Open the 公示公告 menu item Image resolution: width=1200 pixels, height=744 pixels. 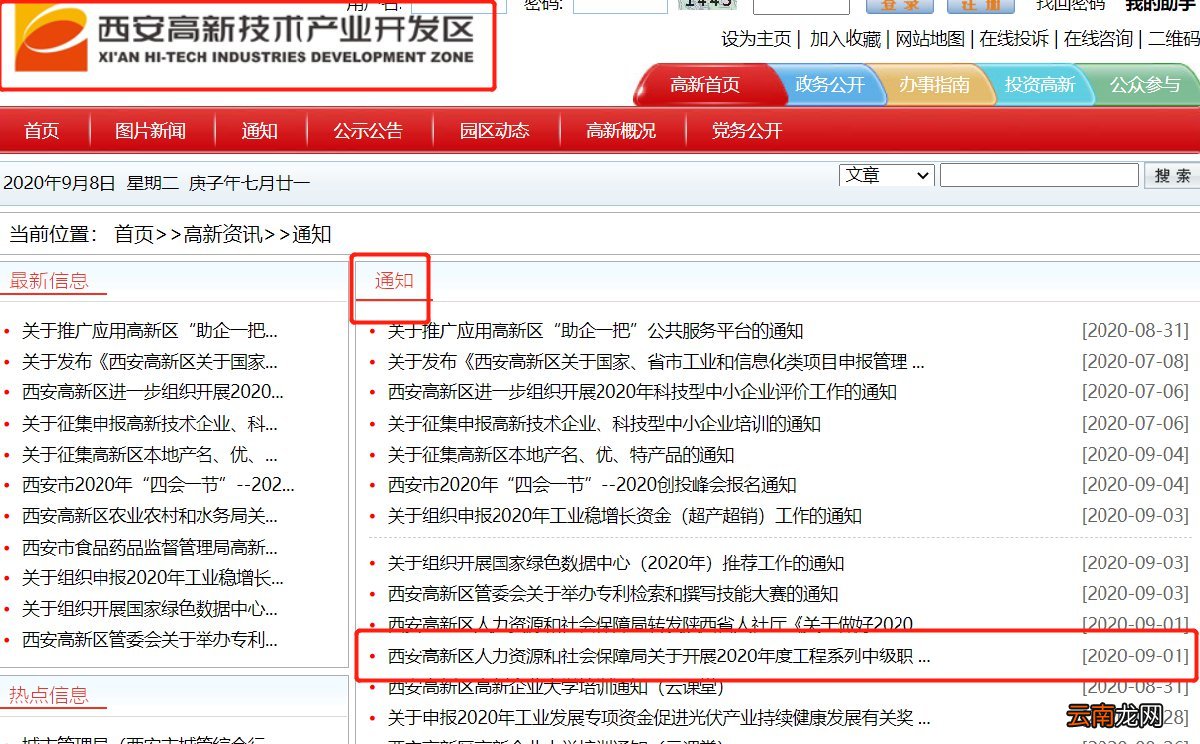[368, 131]
